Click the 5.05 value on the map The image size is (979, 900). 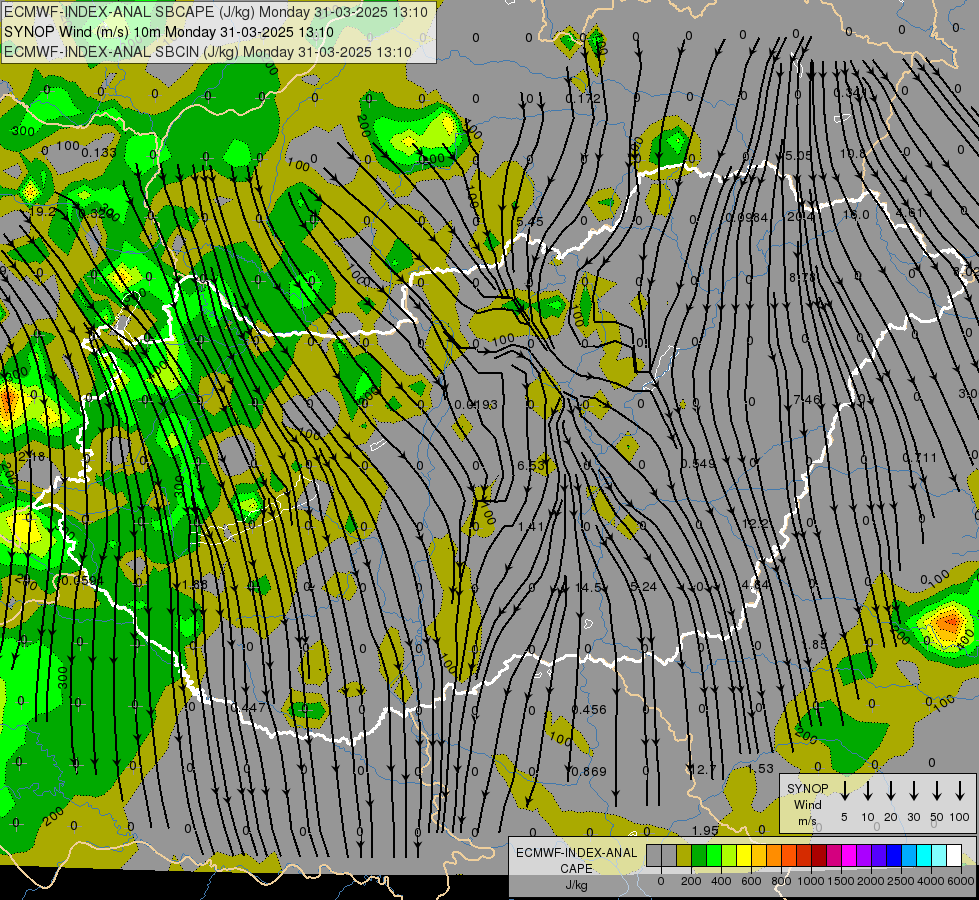798,156
